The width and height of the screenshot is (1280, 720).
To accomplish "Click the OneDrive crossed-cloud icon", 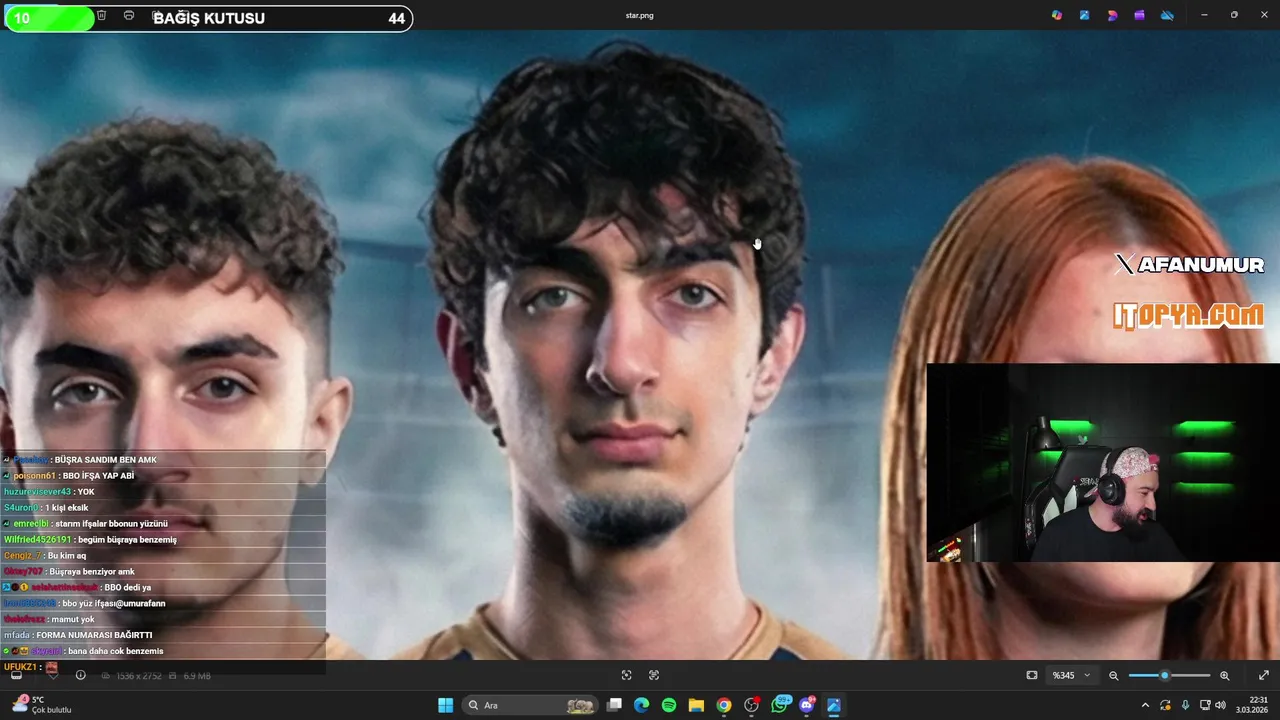I will [x=1167, y=15].
